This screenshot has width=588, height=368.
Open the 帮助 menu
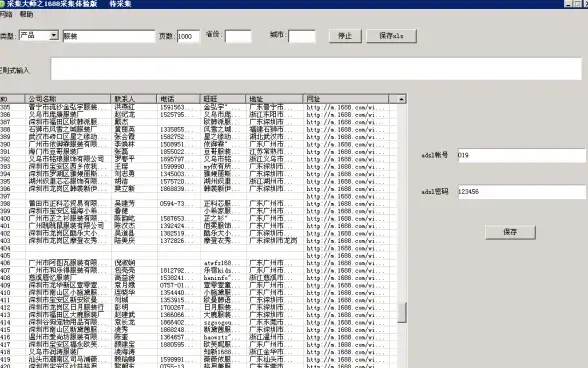26,15
